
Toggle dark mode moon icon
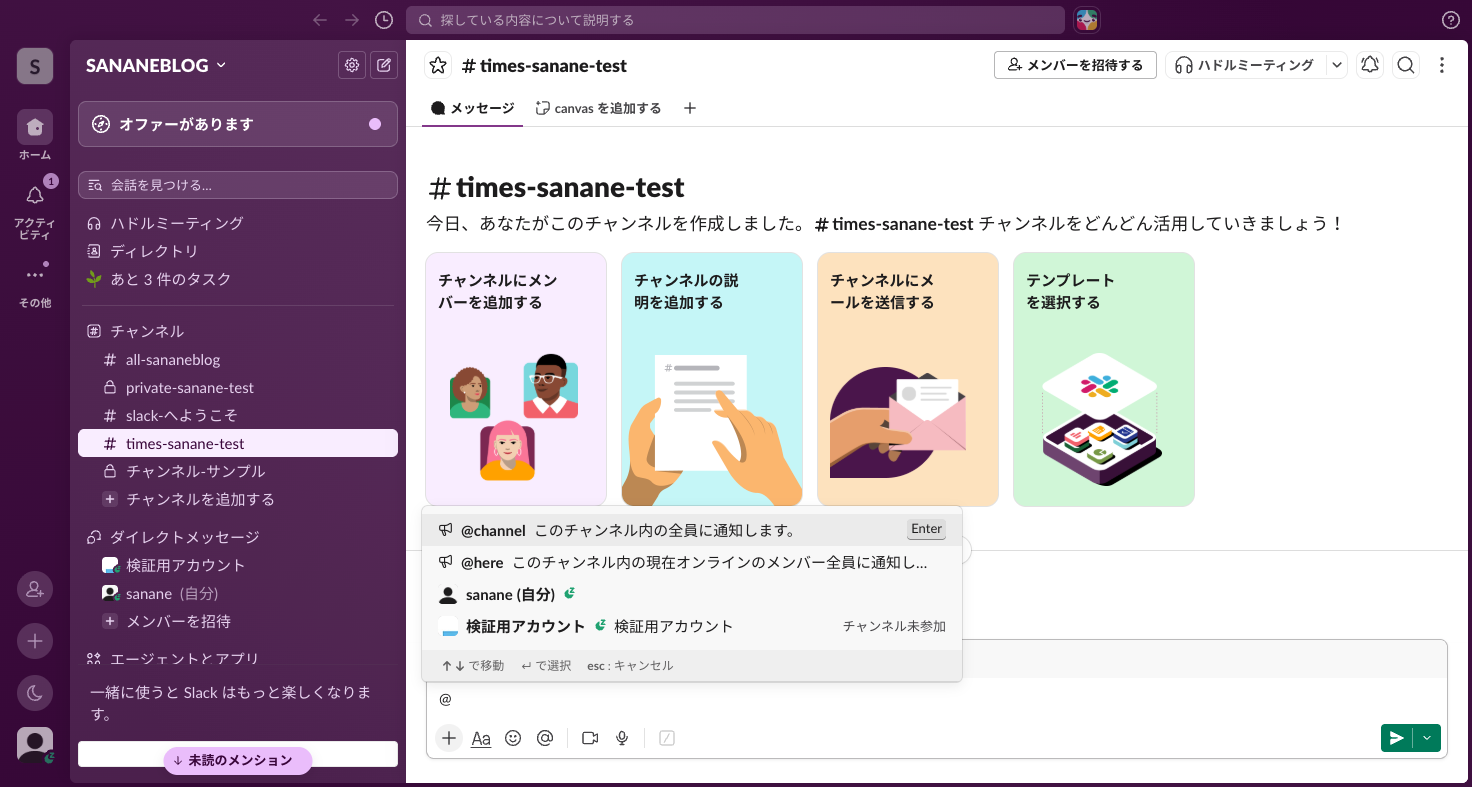tap(35, 693)
